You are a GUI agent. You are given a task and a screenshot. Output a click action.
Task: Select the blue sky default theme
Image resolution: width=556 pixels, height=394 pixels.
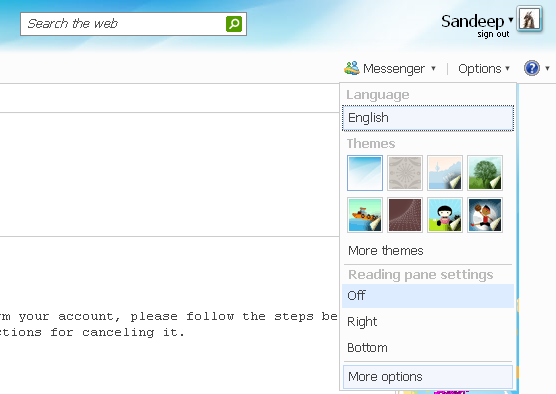[365, 173]
